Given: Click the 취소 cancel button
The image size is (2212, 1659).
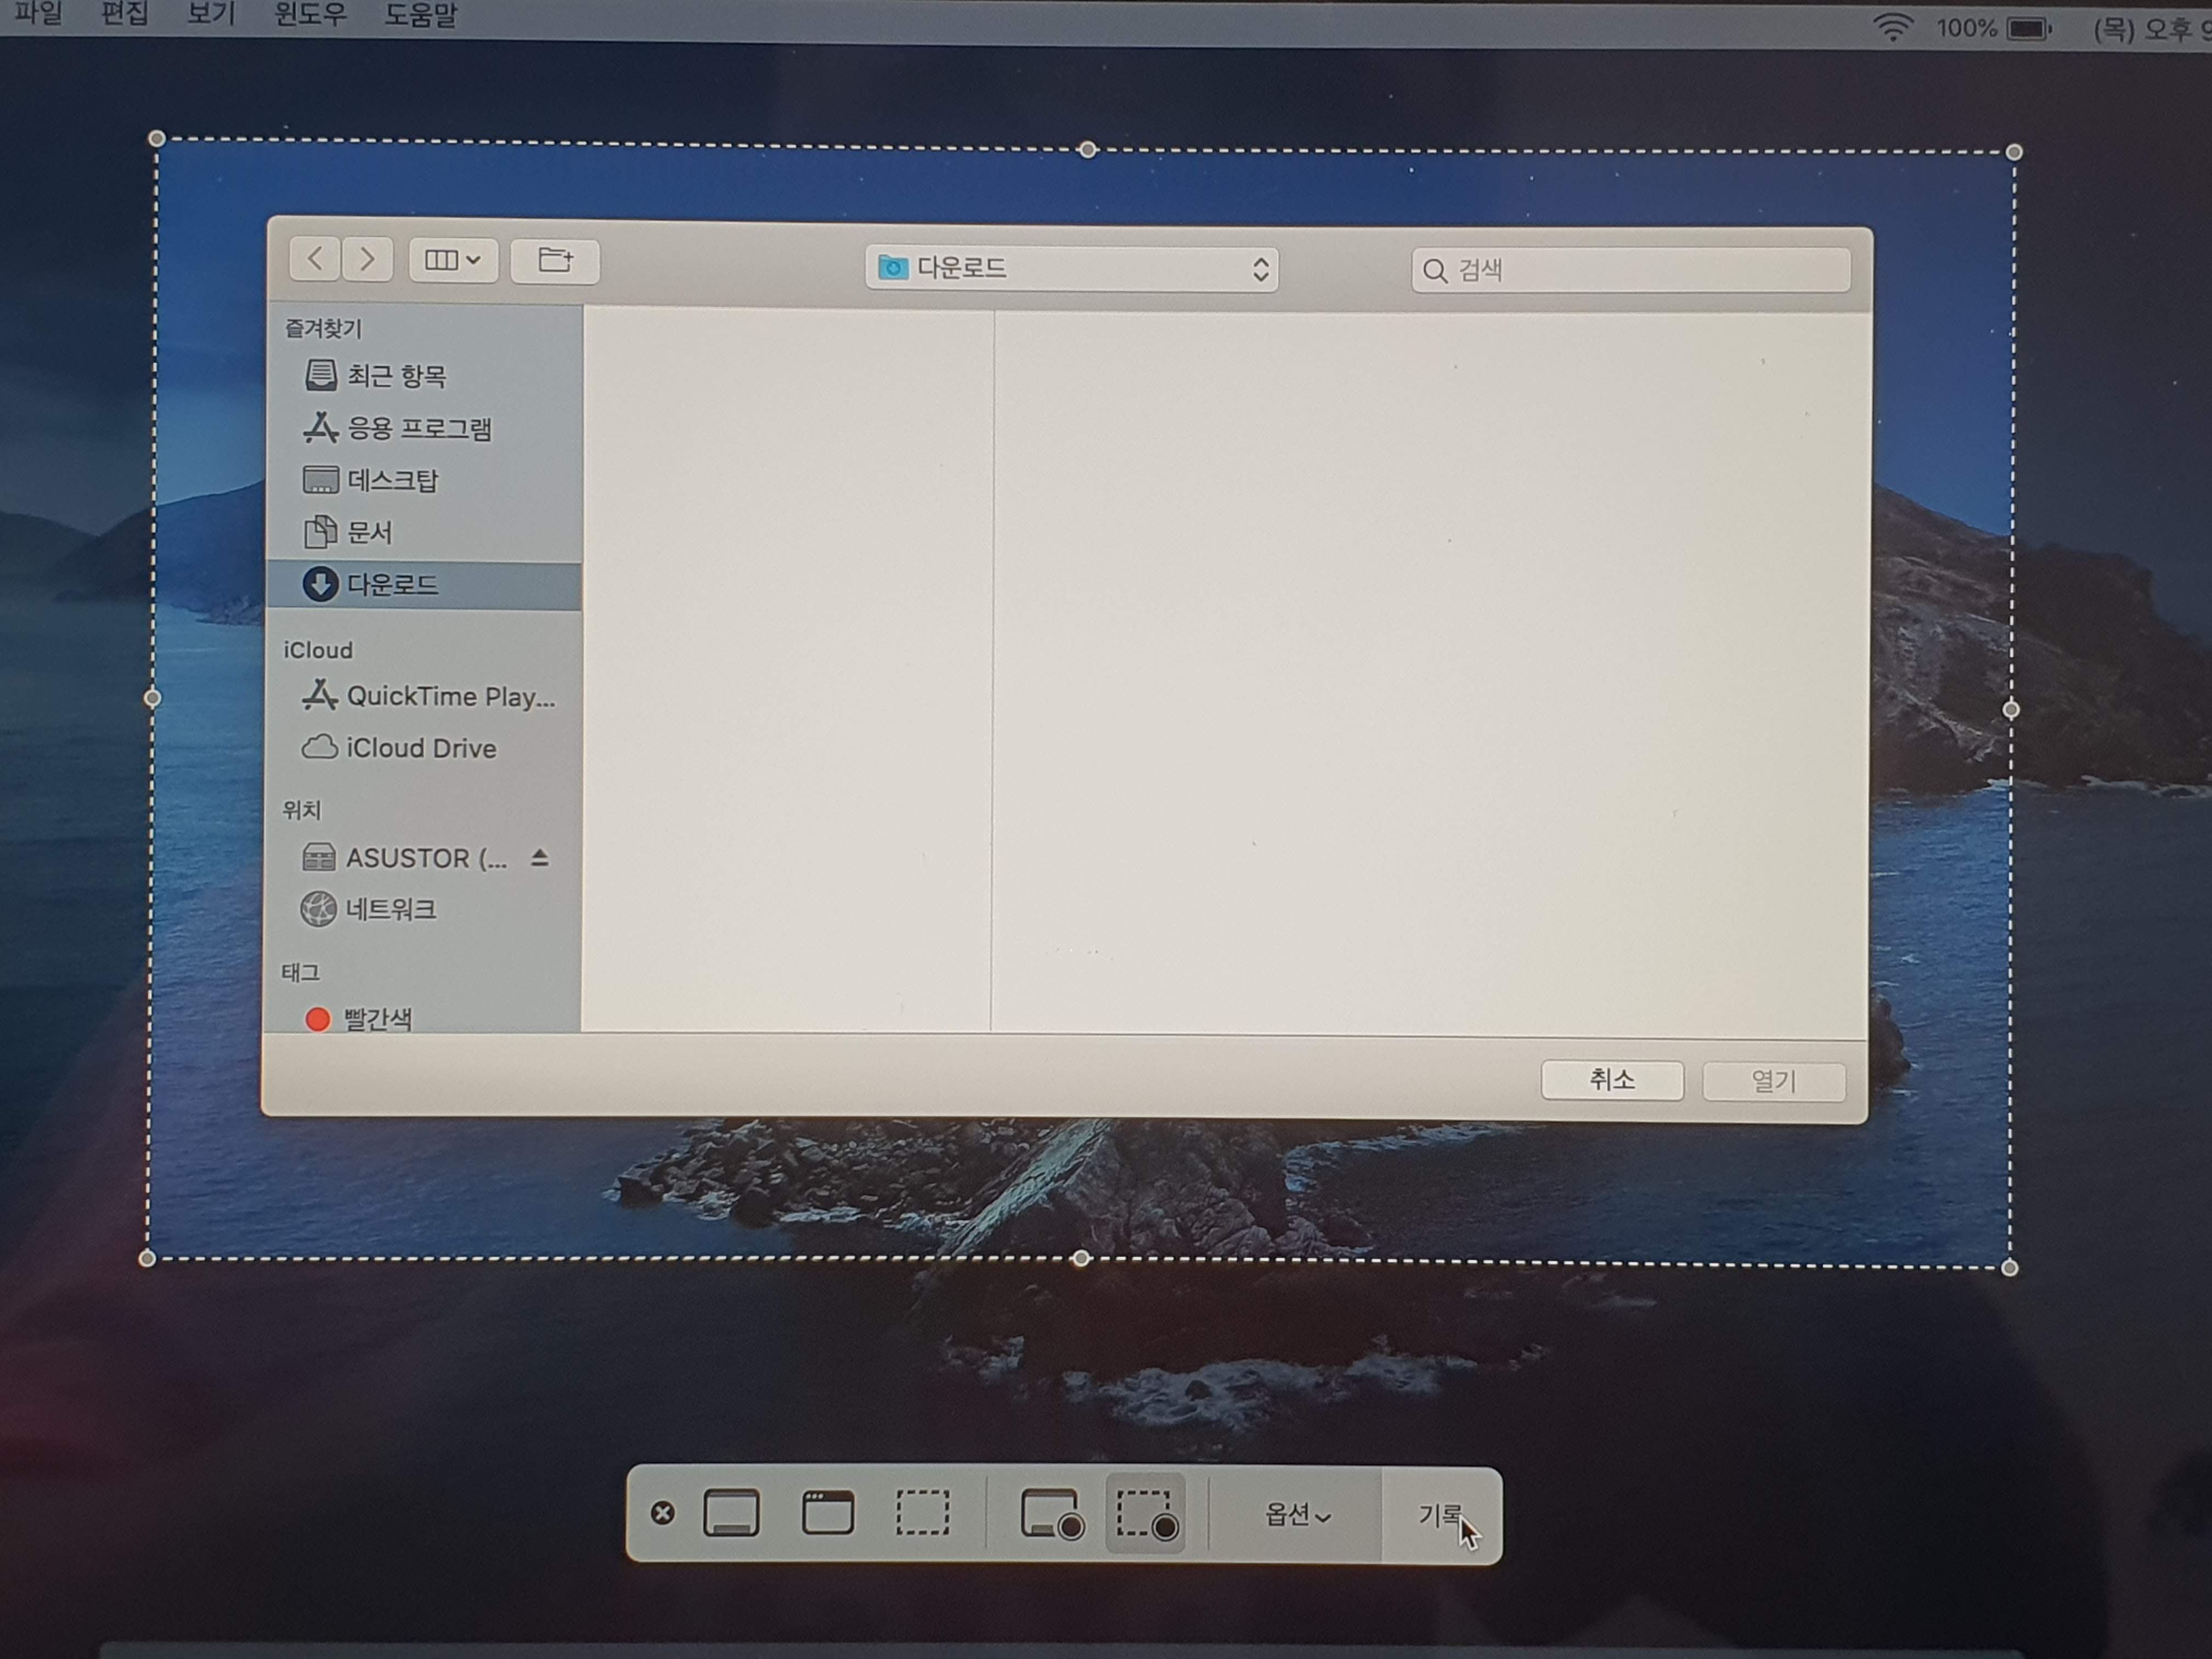Looking at the screenshot, I should [1611, 1079].
